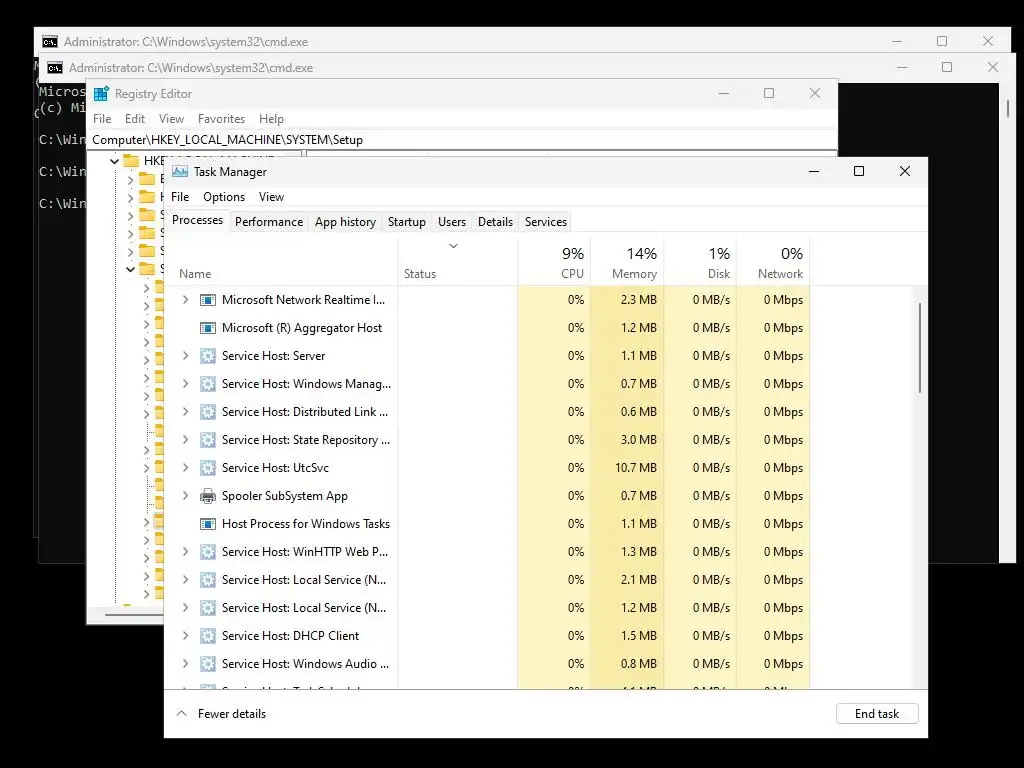
Task: Open the Registry Editor Help menu
Action: coord(271,119)
